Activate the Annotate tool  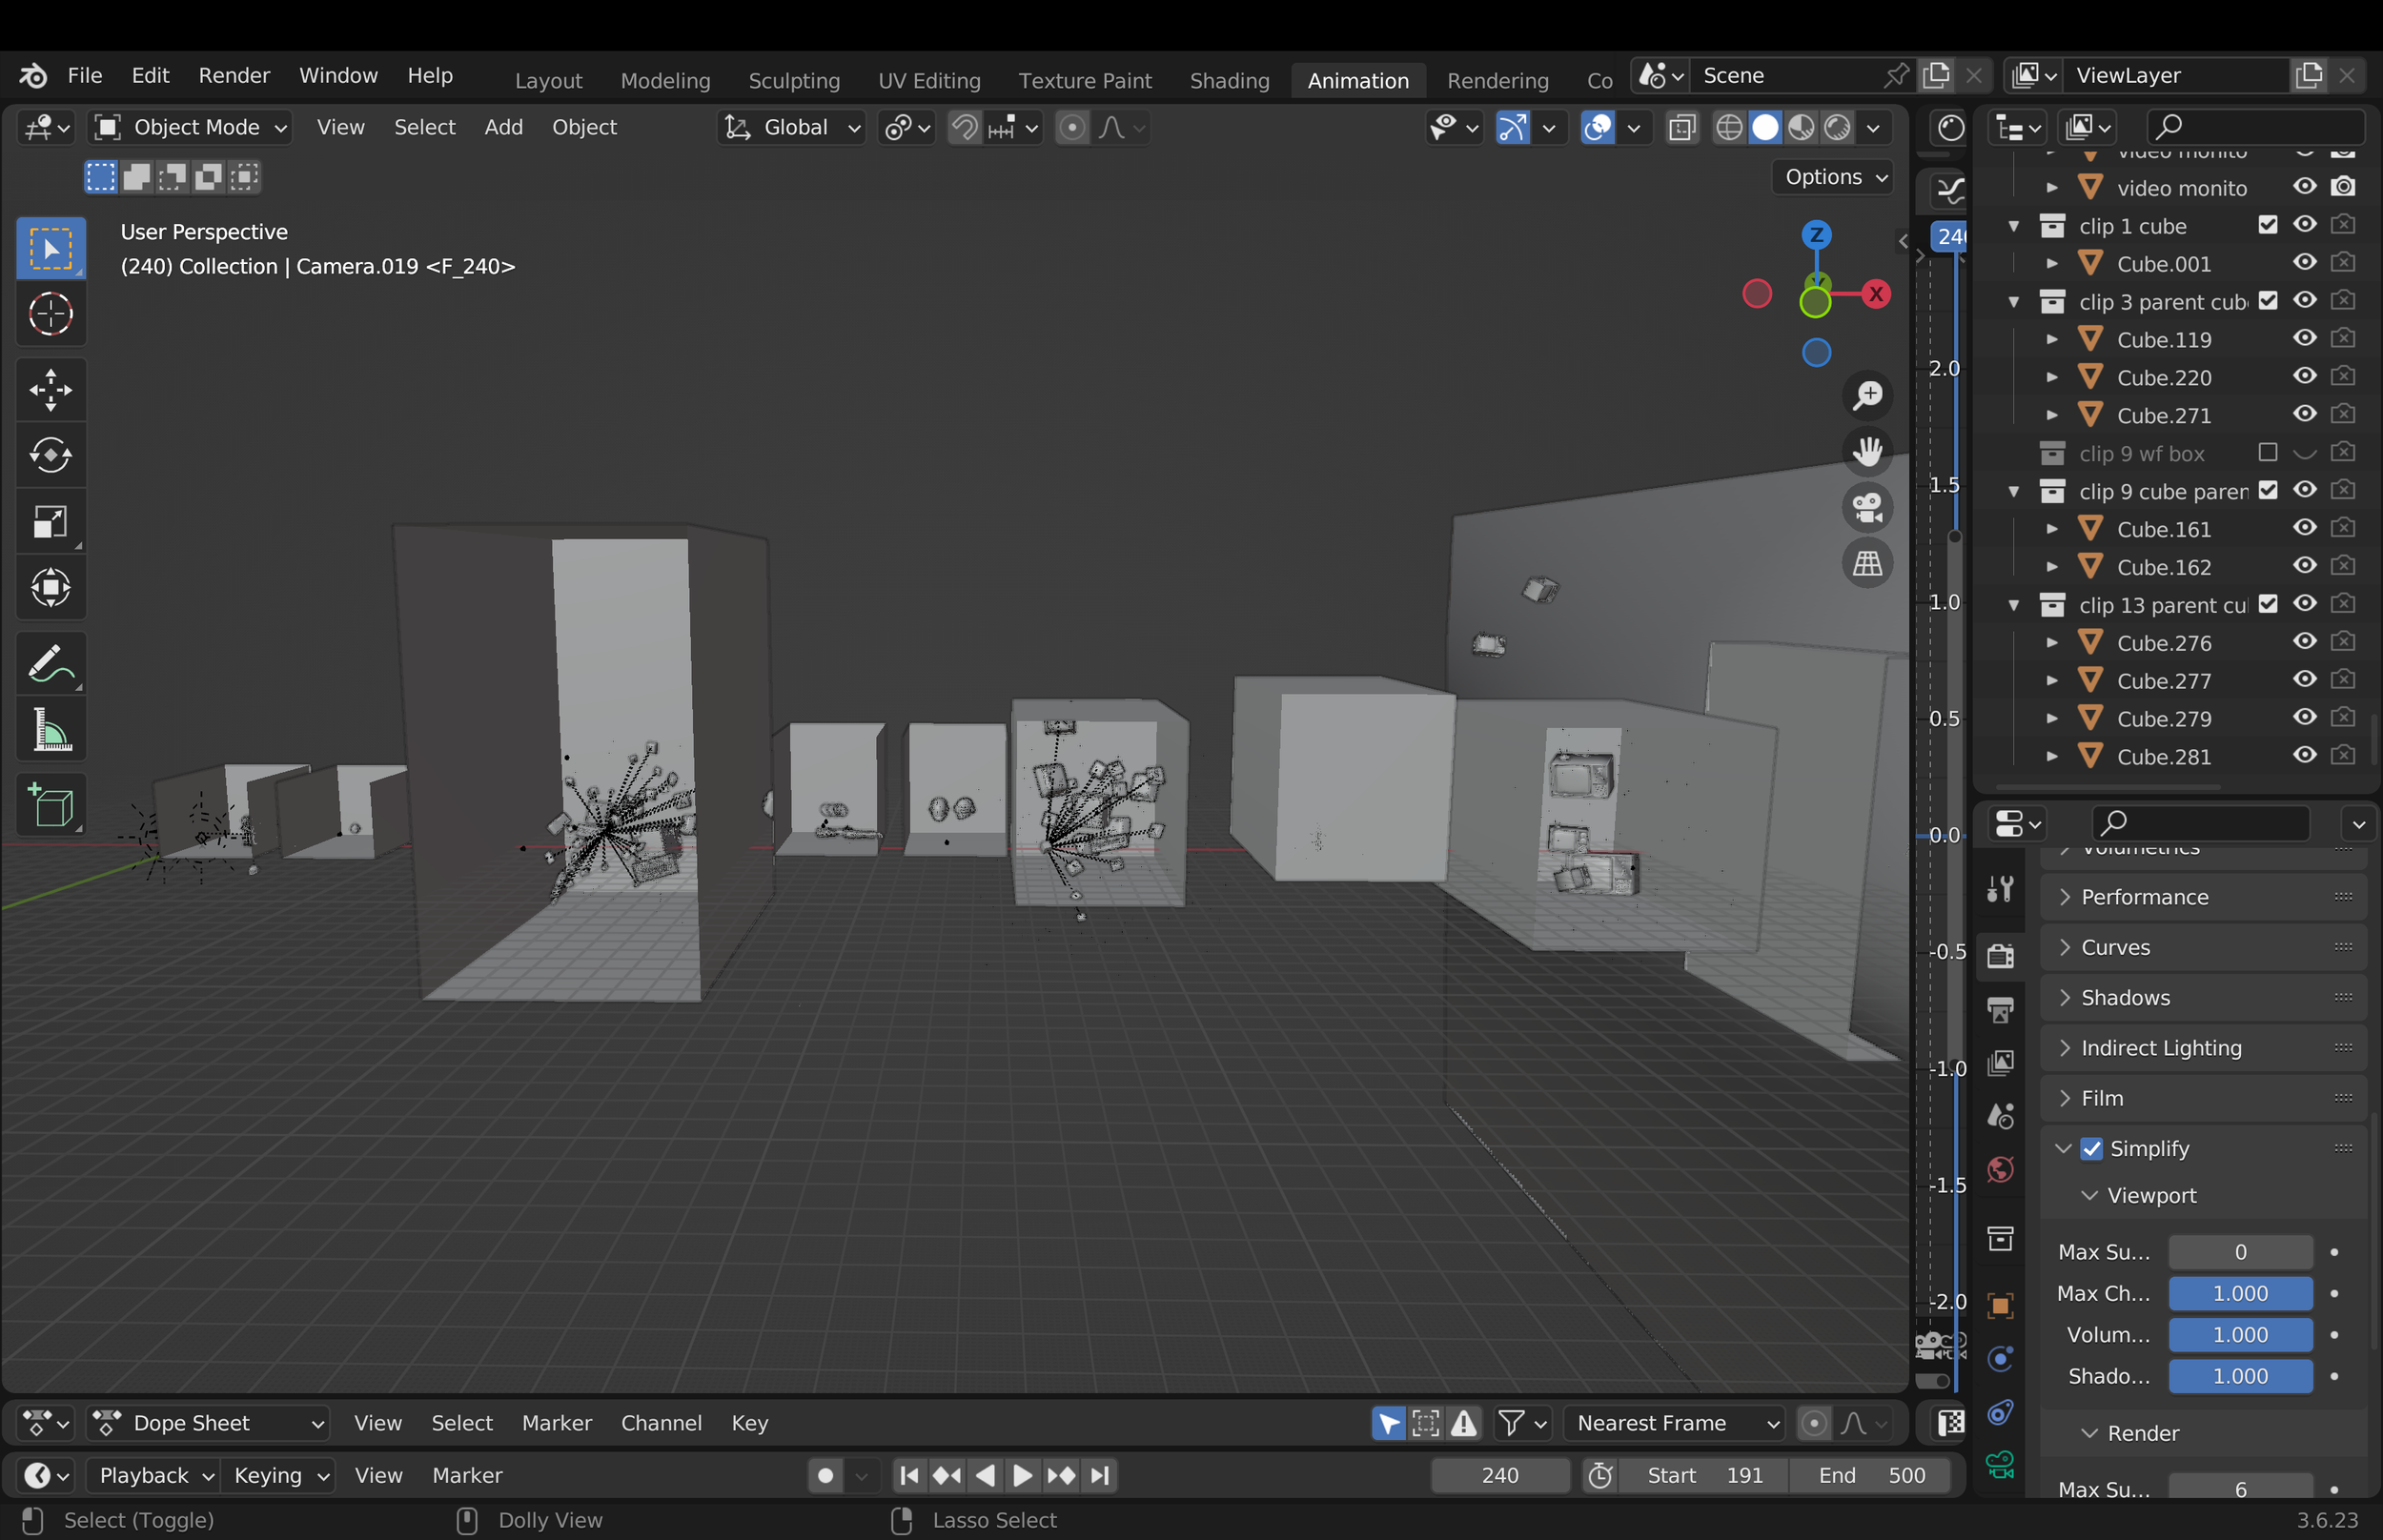click(x=50, y=664)
